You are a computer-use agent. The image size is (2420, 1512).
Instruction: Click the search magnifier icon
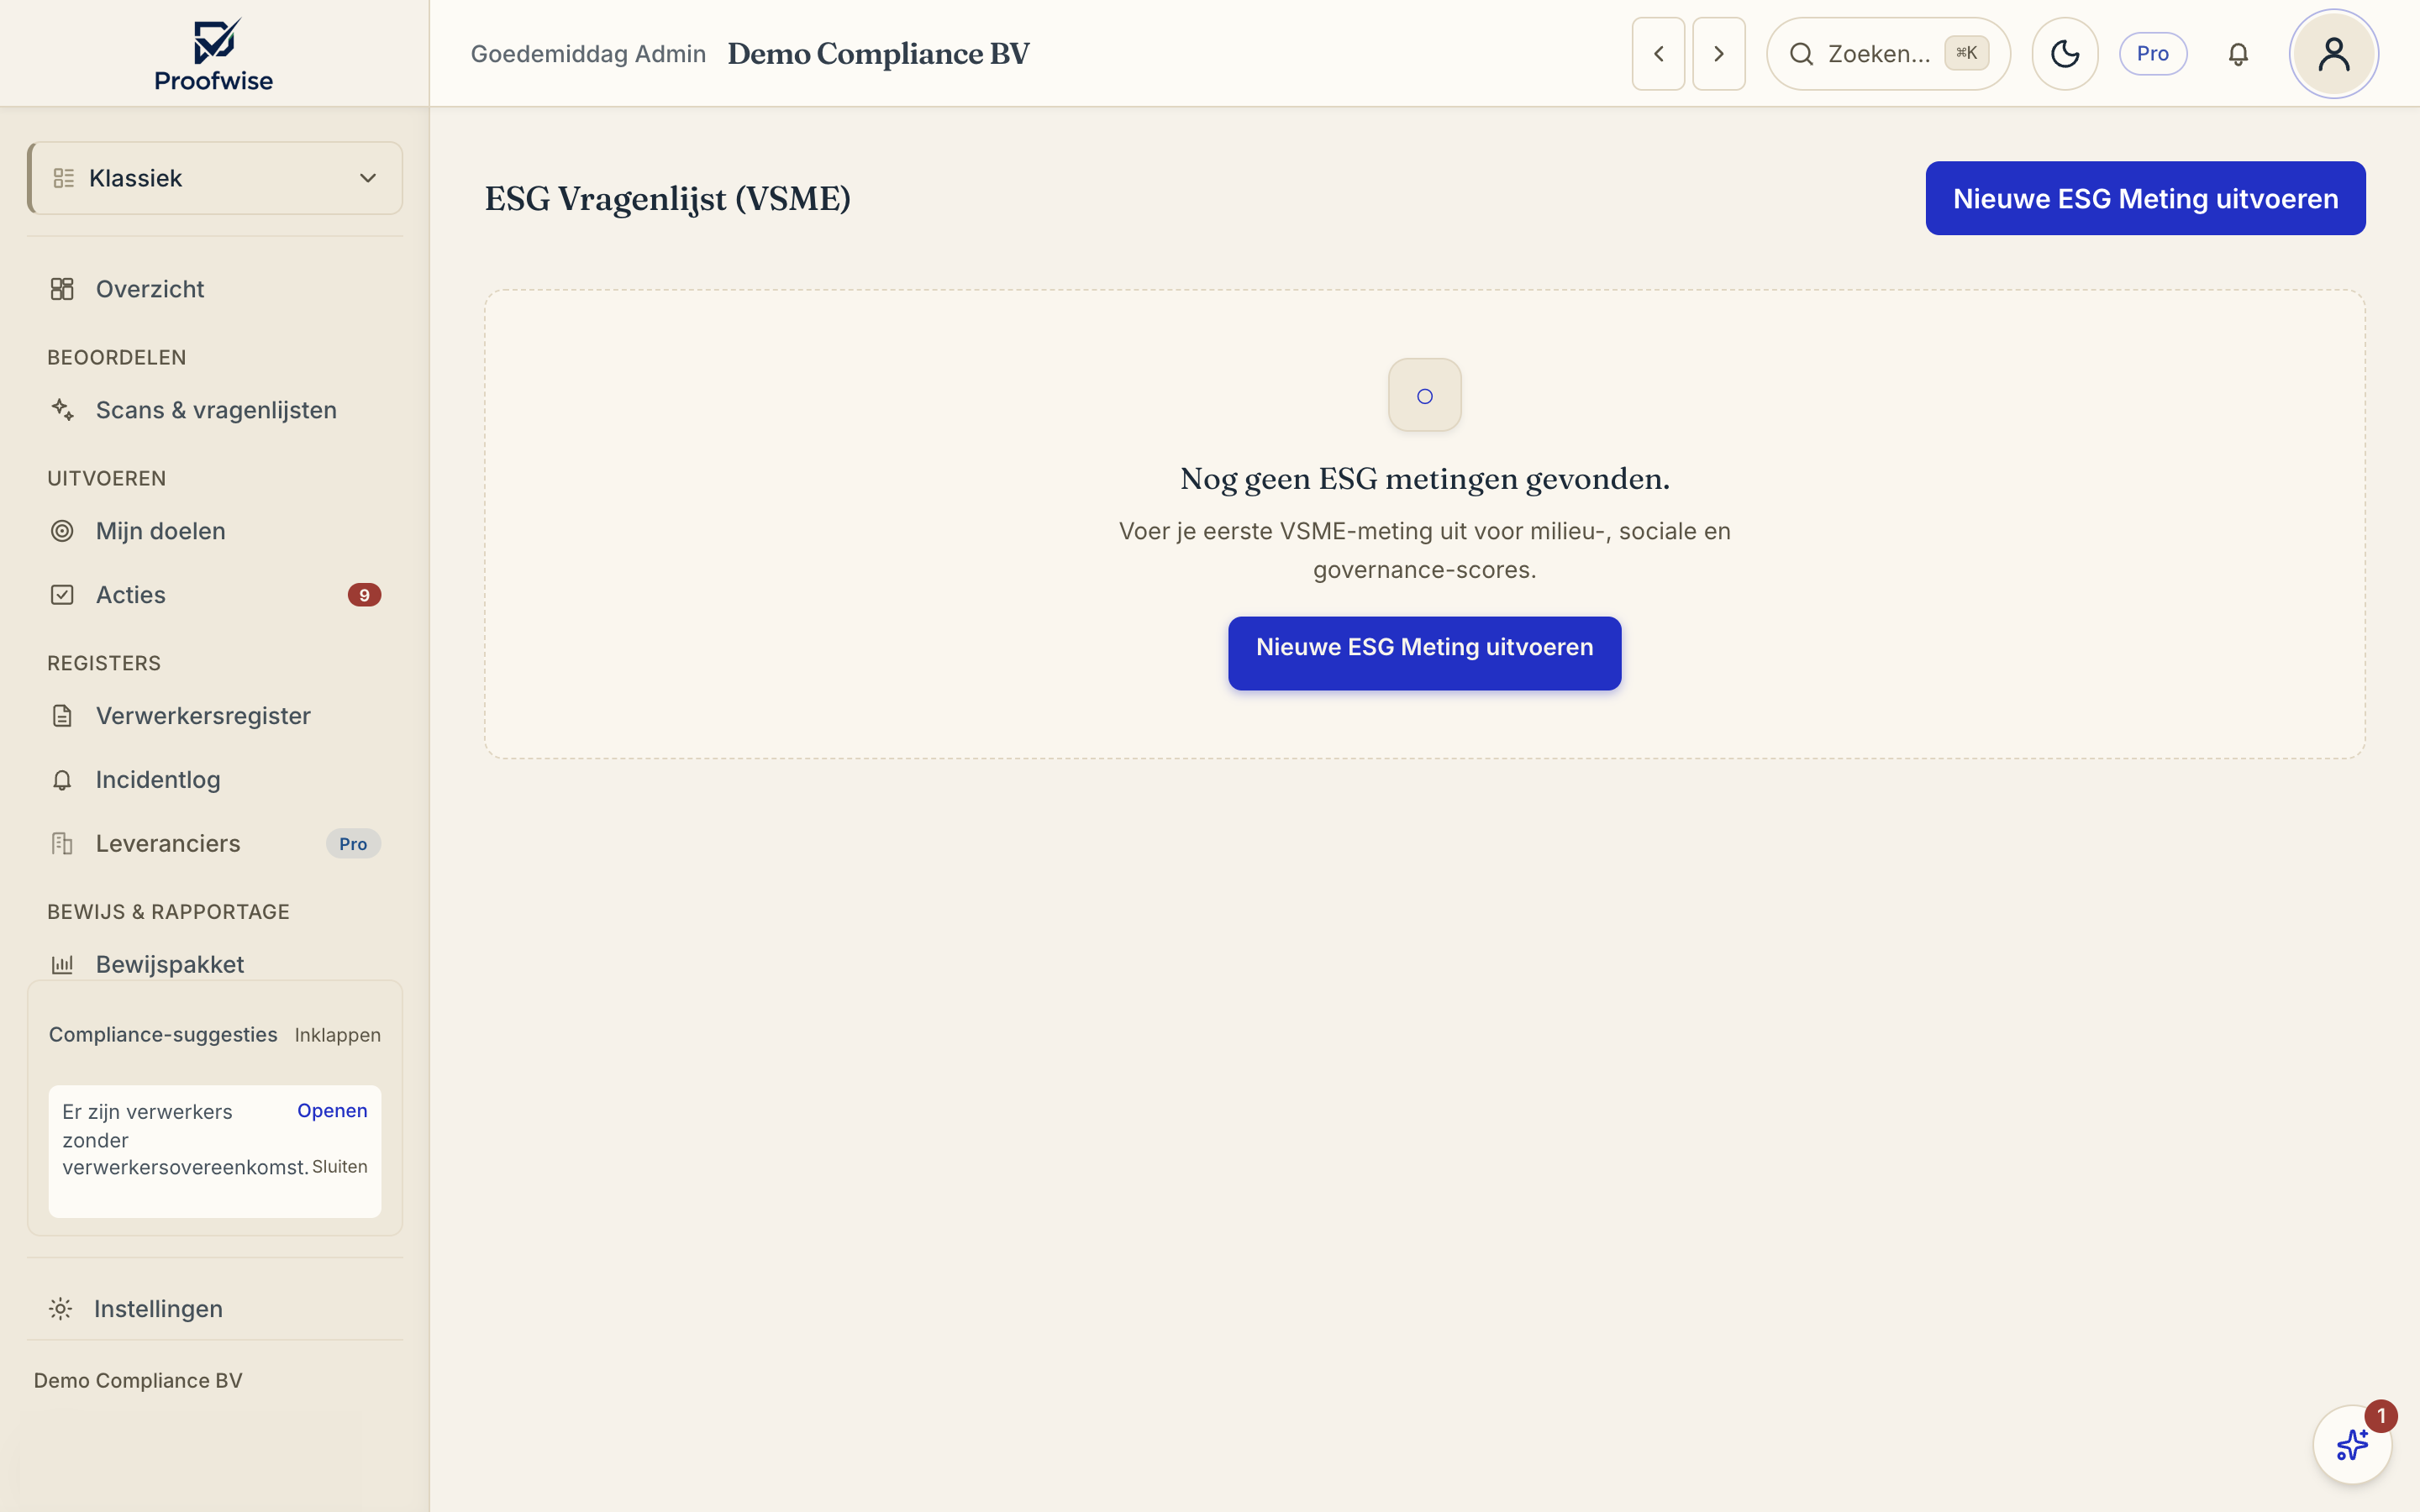pyautogui.click(x=1801, y=54)
